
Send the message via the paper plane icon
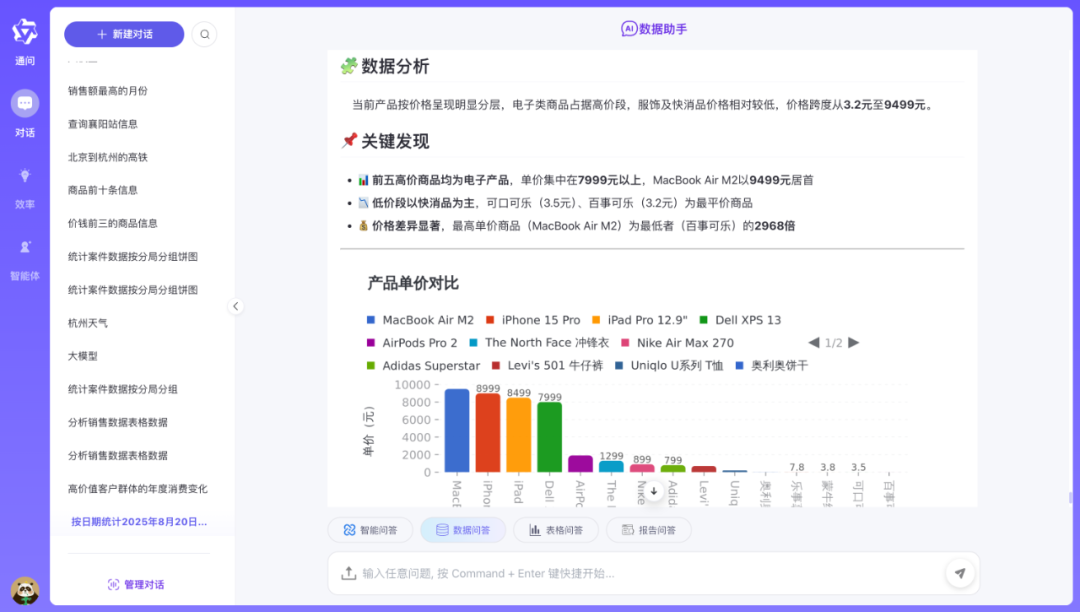click(x=959, y=572)
